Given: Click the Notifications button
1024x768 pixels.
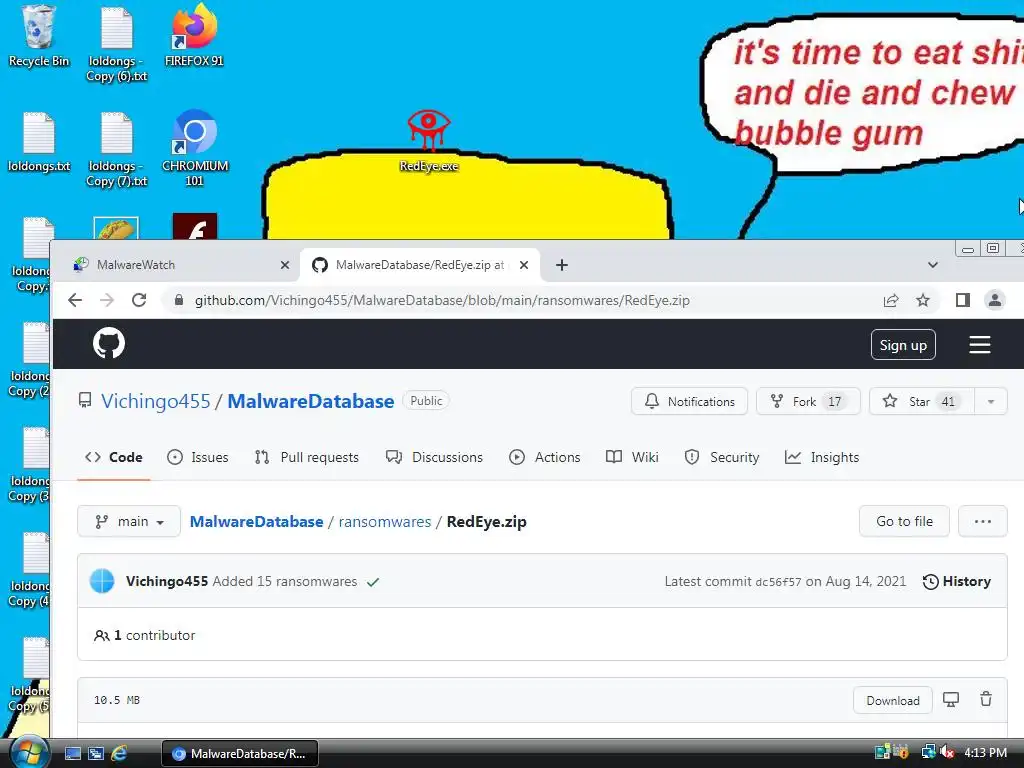Looking at the screenshot, I should point(689,402).
